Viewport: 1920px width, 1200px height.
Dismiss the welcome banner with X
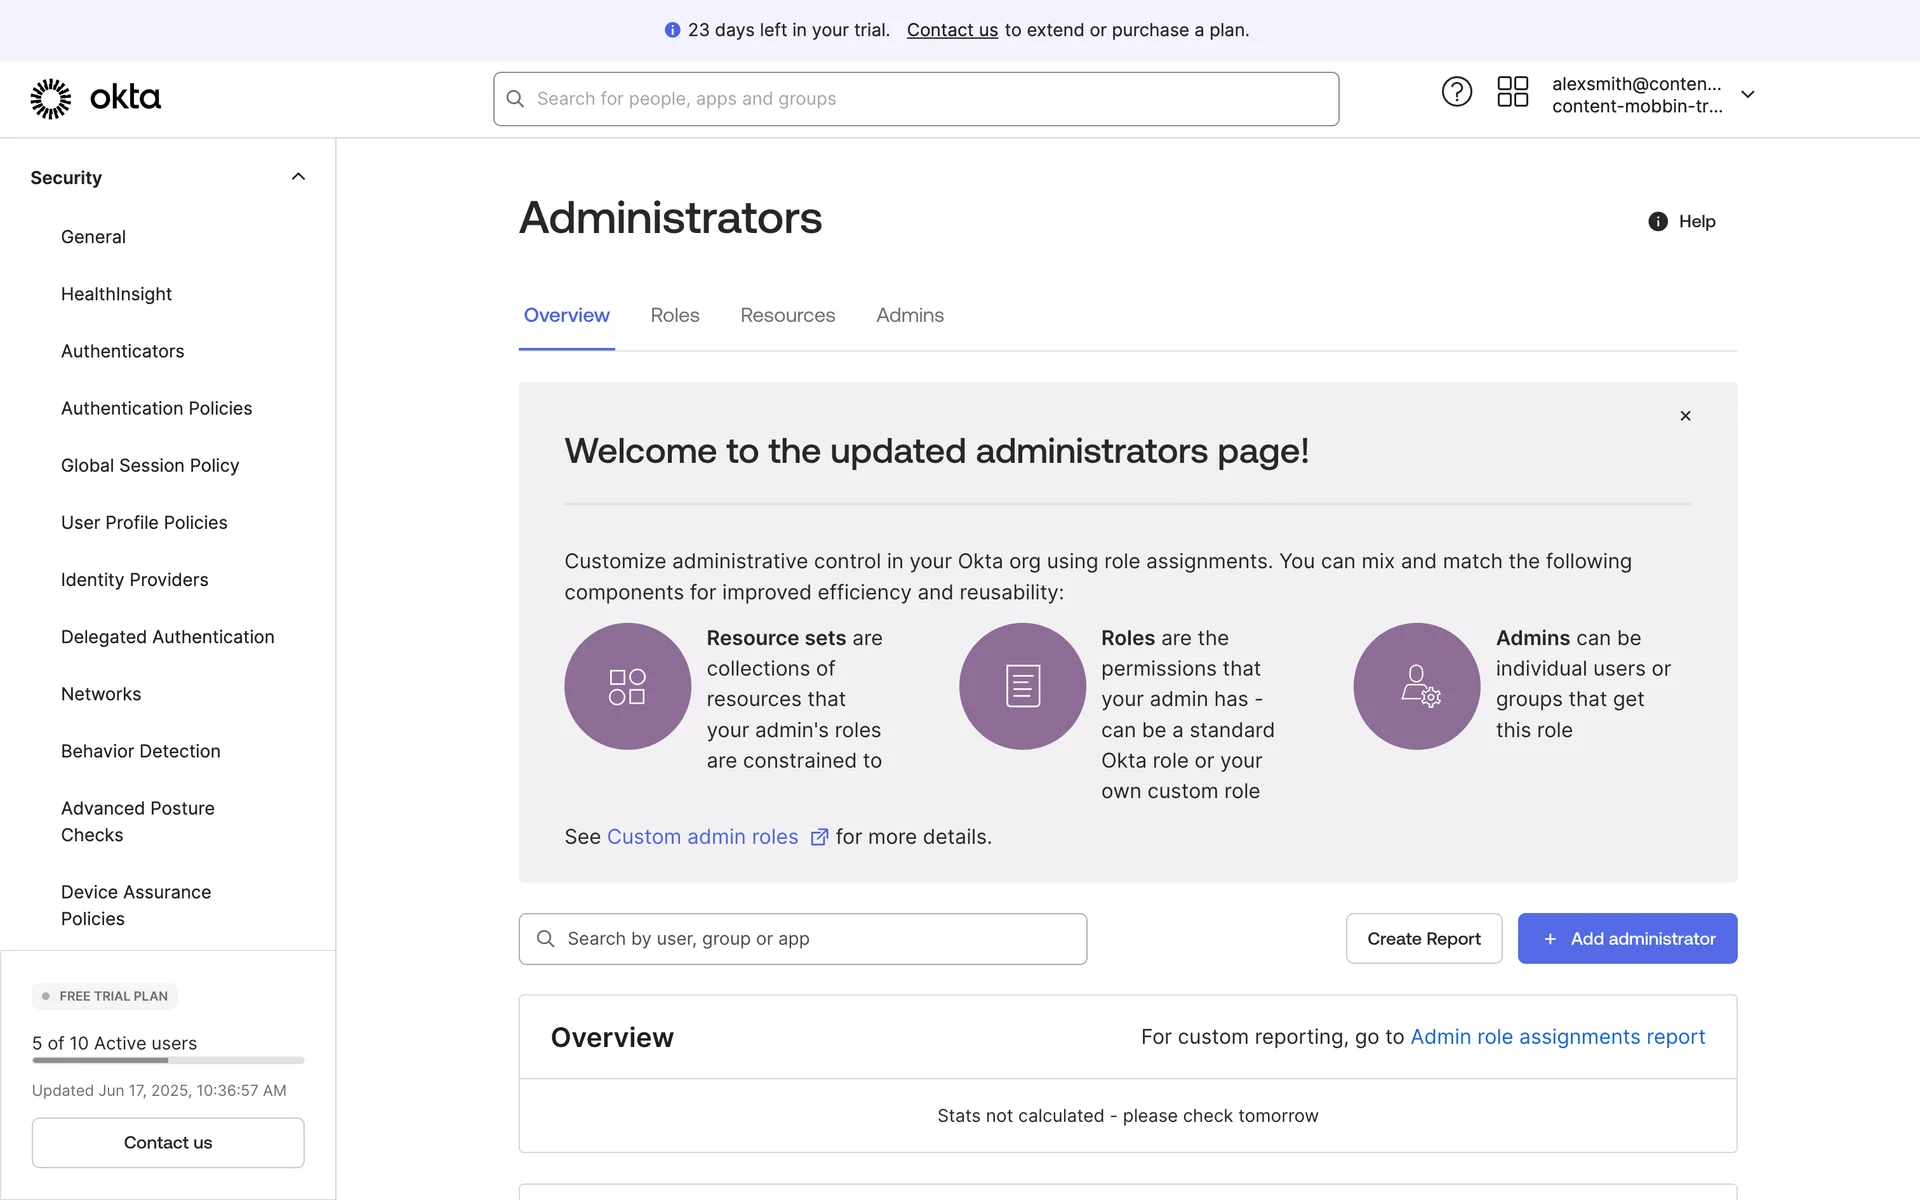[x=1685, y=416]
